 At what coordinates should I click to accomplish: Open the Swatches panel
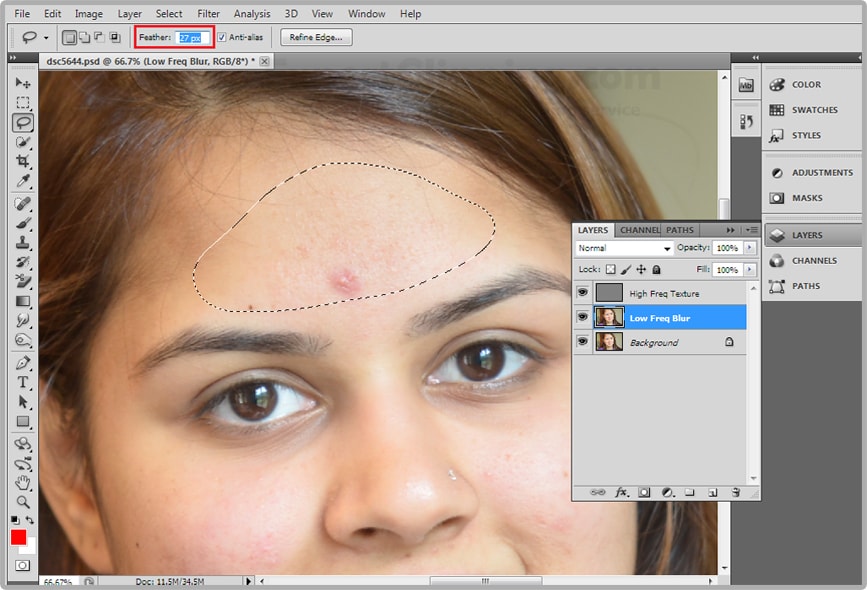click(811, 110)
